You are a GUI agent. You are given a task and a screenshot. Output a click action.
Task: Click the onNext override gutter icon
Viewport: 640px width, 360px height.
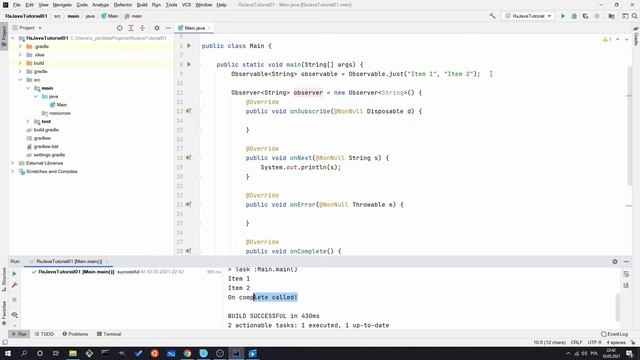coord(189,158)
